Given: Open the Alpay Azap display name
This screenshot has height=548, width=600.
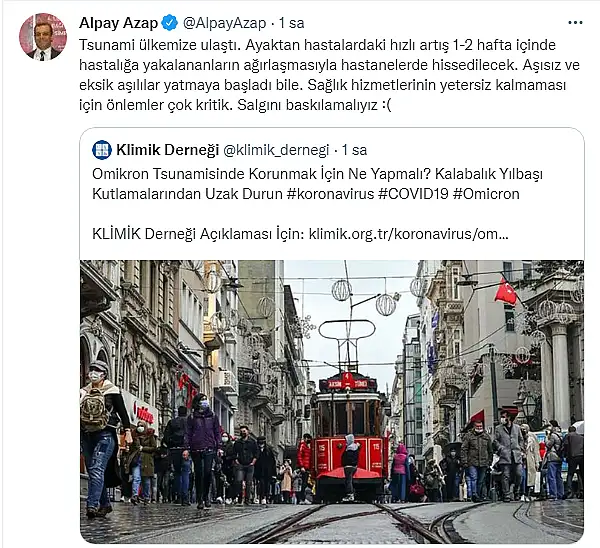Looking at the screenshot, I should coord(118,23).
